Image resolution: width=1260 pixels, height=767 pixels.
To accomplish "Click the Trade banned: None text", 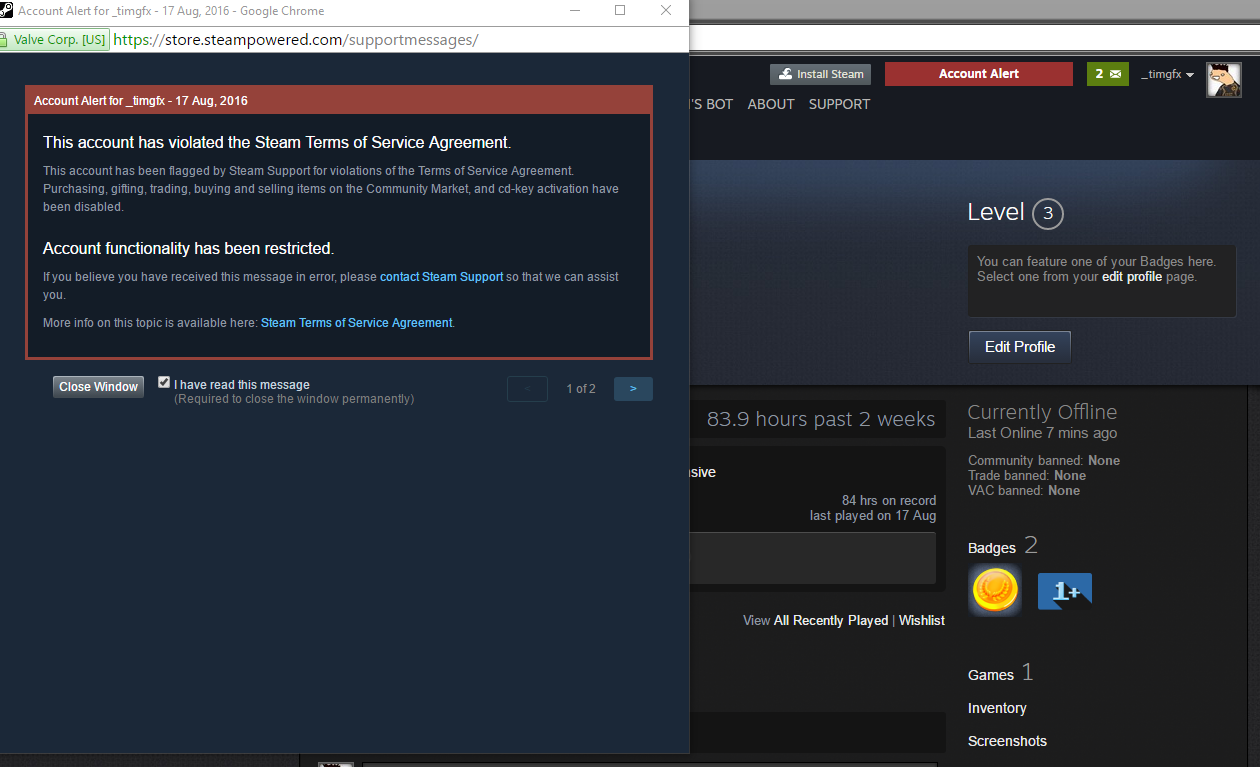I will click(1027, 476).
